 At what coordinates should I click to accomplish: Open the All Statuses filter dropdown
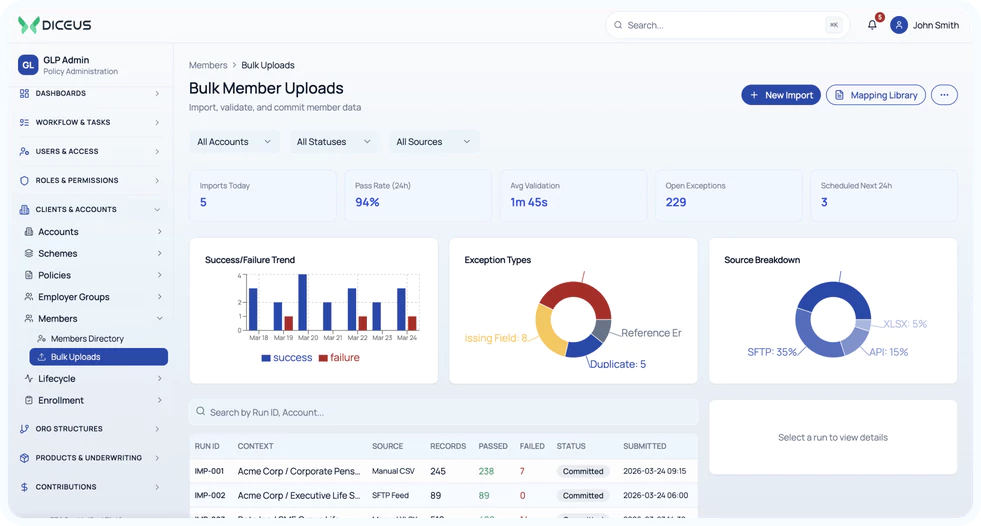(x=333, y=142)
